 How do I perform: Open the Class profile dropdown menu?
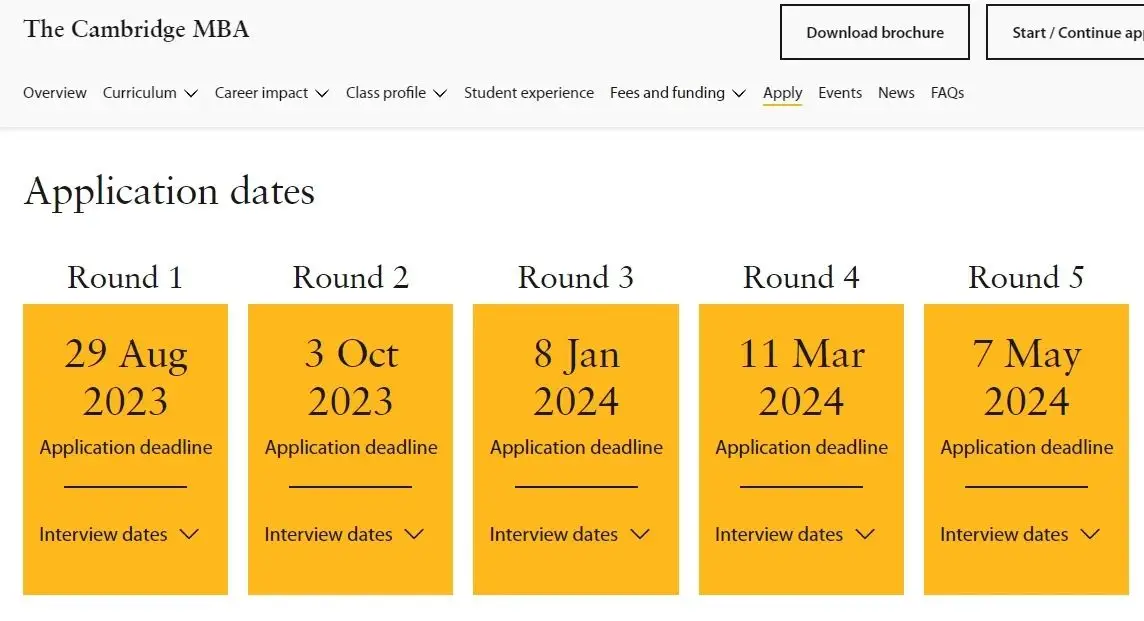[396, 93]
